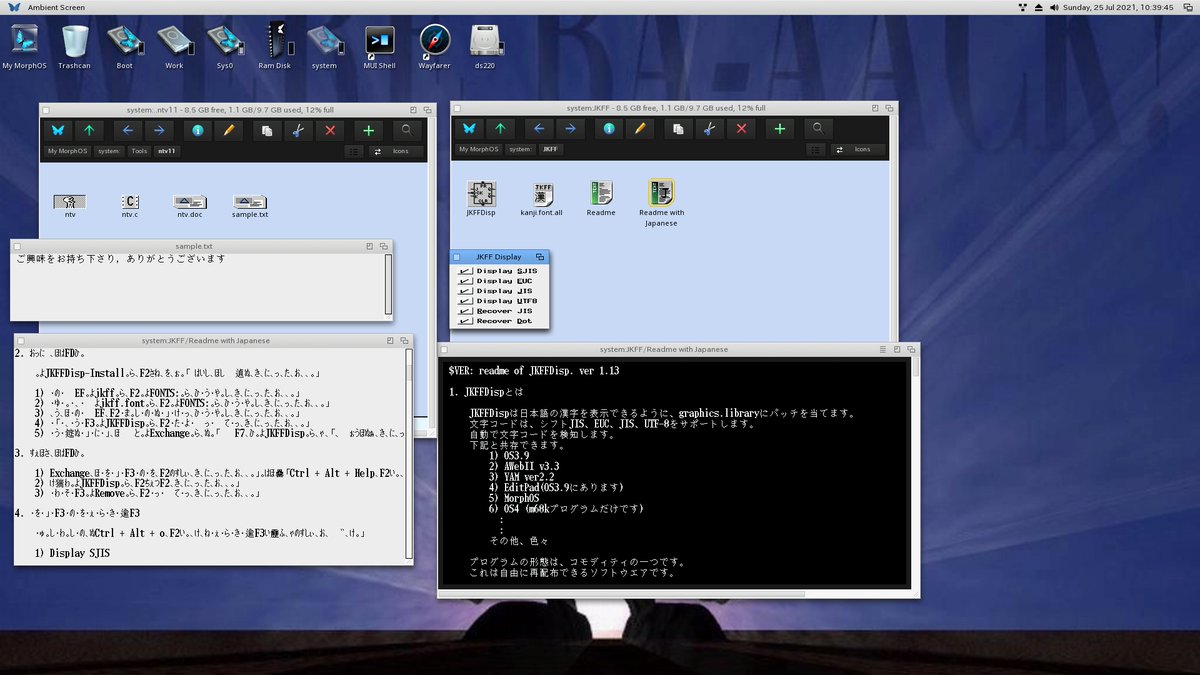Navigate forward in JKFF window
This screenshot has width=1200, height=675.
[x=569, y=129]
